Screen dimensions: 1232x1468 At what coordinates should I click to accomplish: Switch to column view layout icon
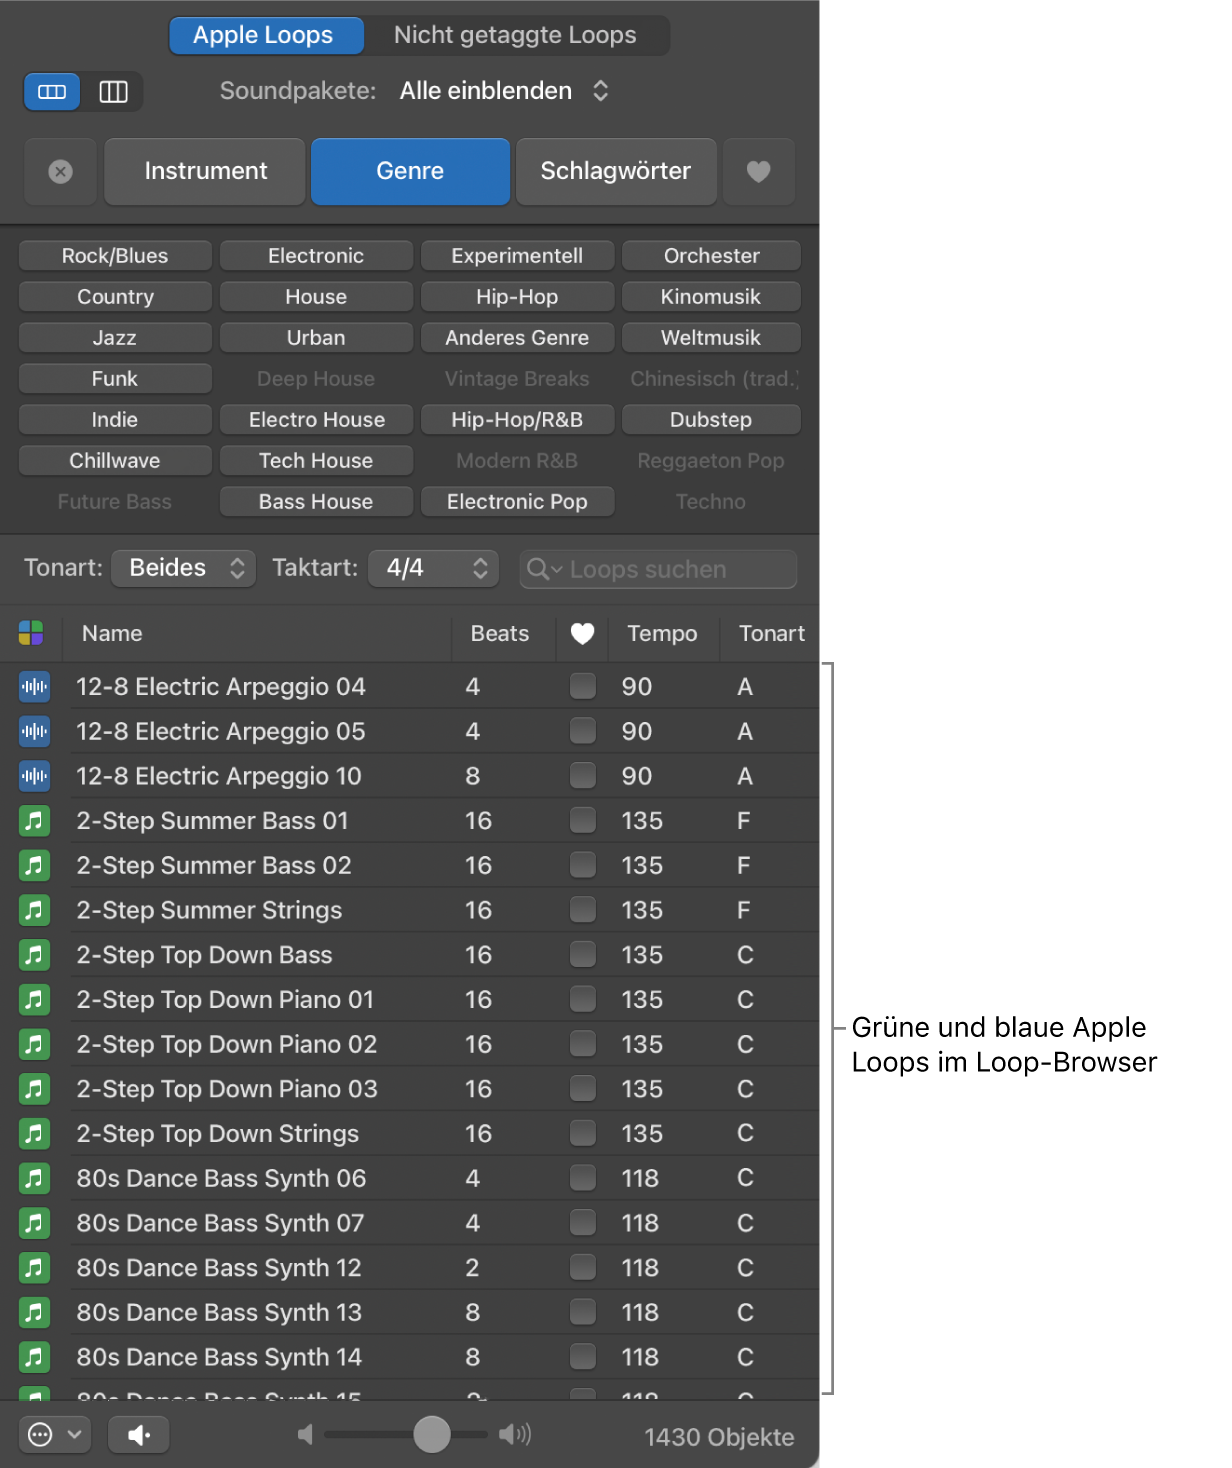point(113,92)
